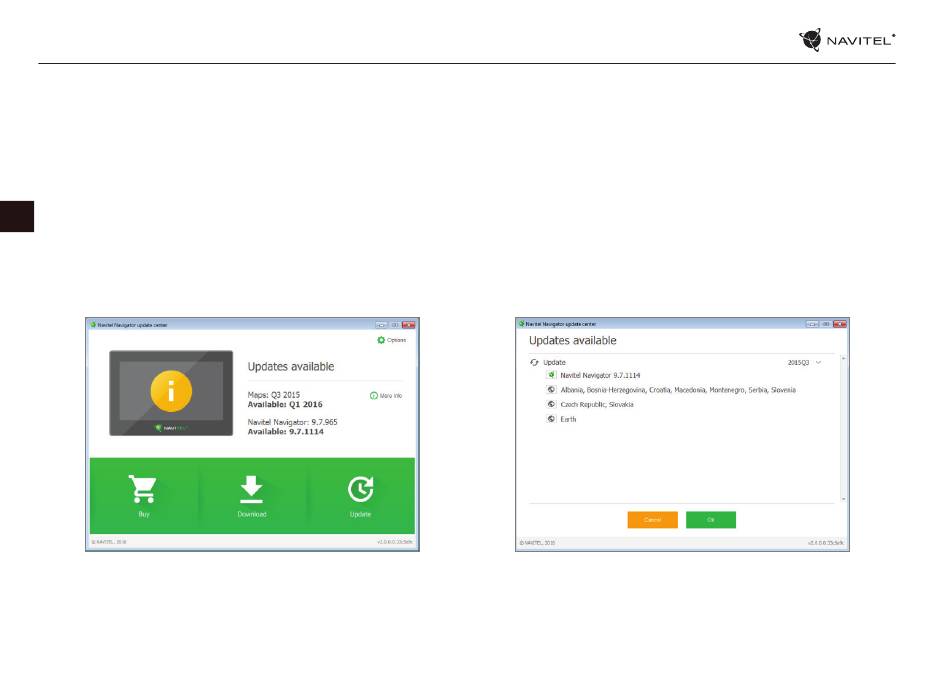Image resolution: width=950 pixels, height=673 pixels.
Task: Select the 'Albania, Bosnia-Herzegovina, Croatia...' row text
Action: (x=678, y=390)
